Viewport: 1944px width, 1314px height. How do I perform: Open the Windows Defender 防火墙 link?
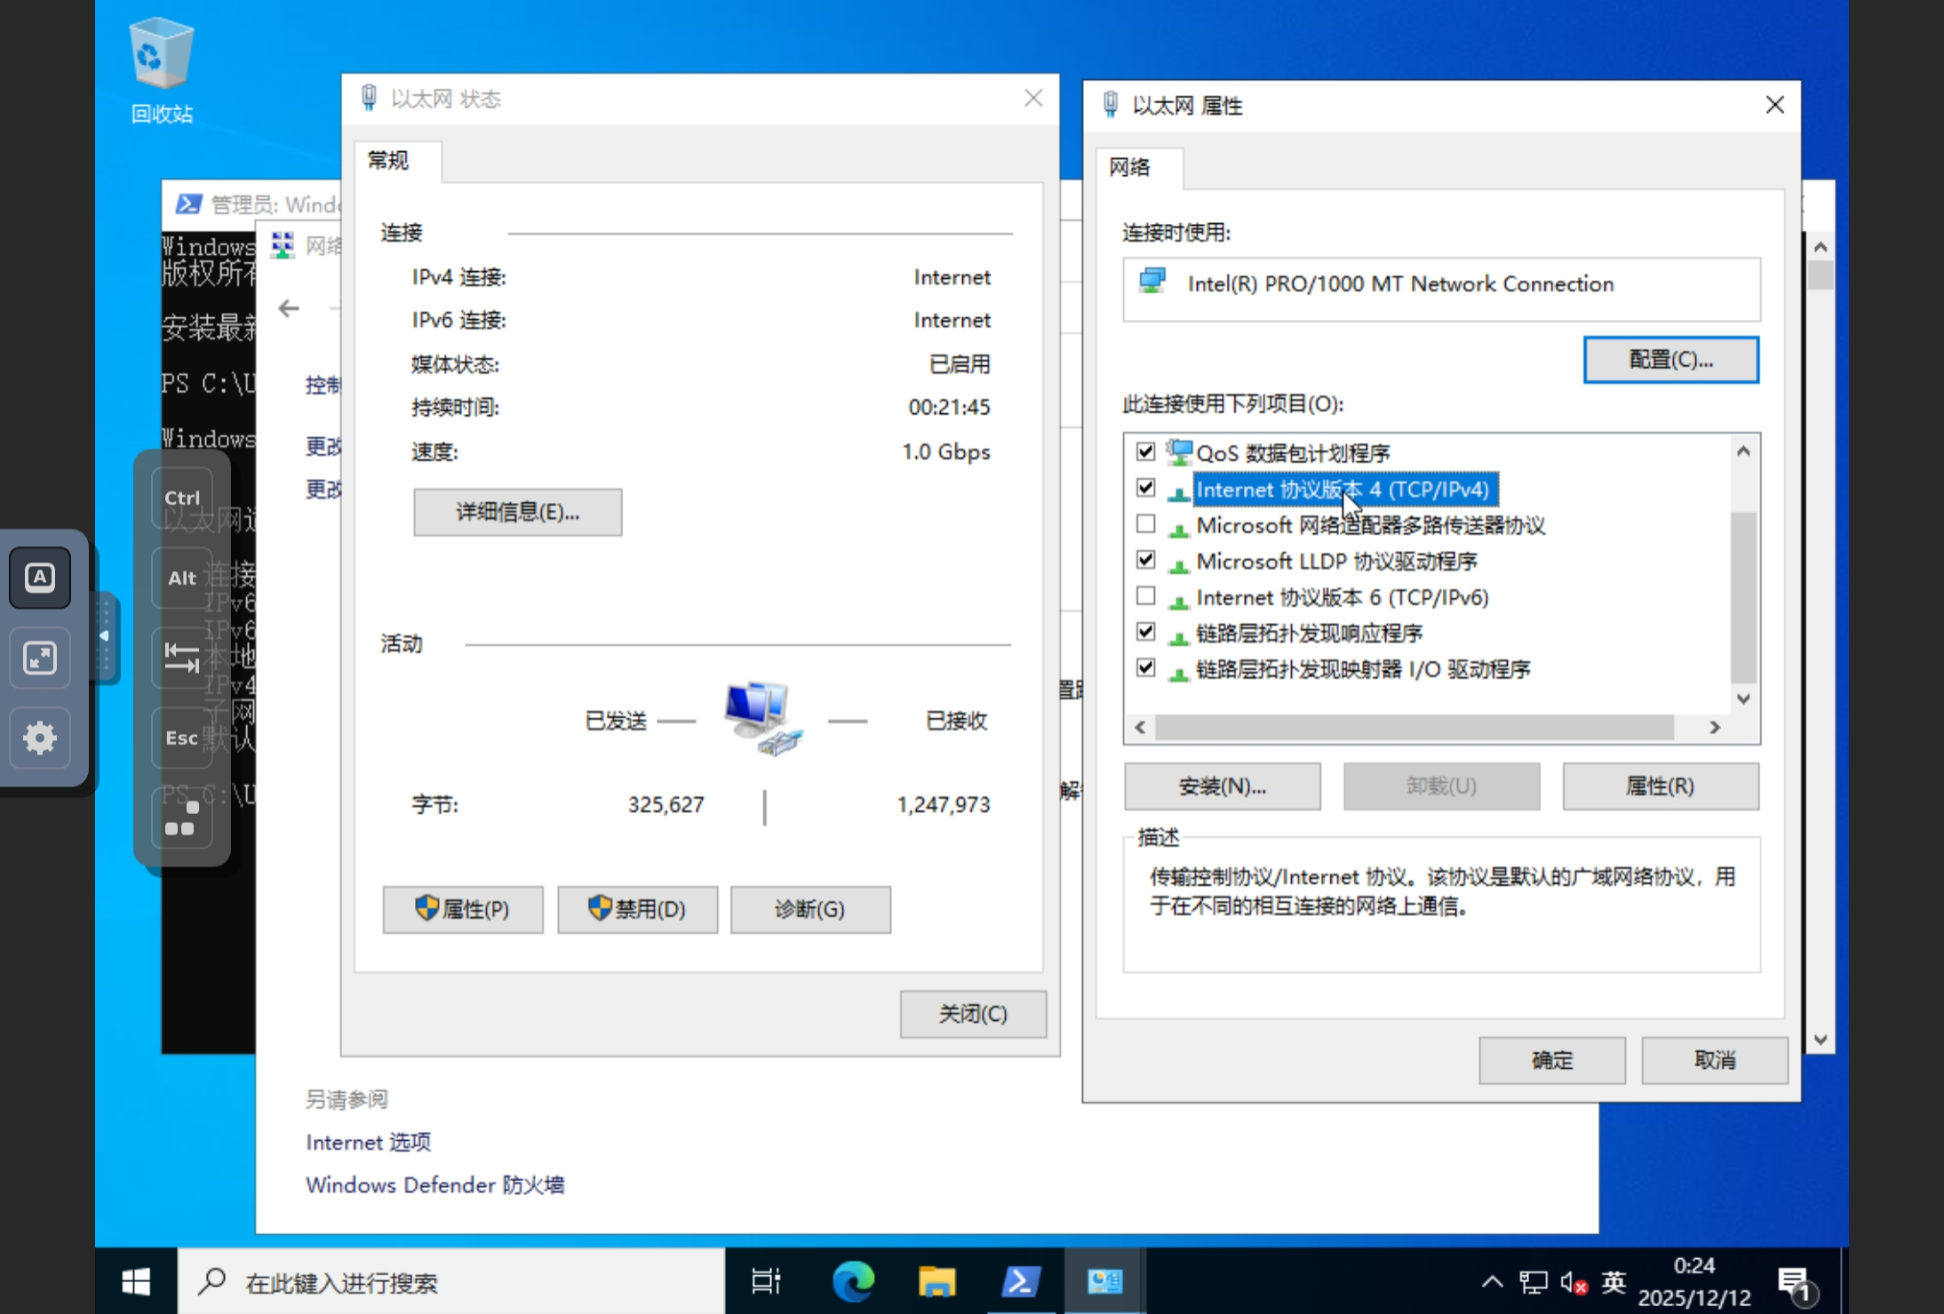[x=435, y=1185]
